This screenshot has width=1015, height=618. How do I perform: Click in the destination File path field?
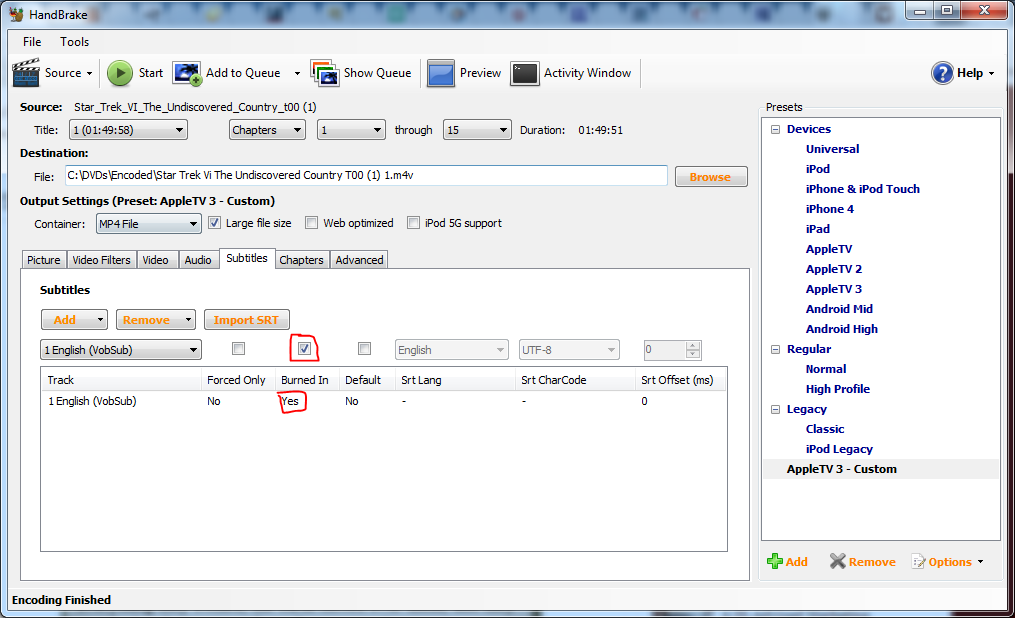[x=366, y=175]
